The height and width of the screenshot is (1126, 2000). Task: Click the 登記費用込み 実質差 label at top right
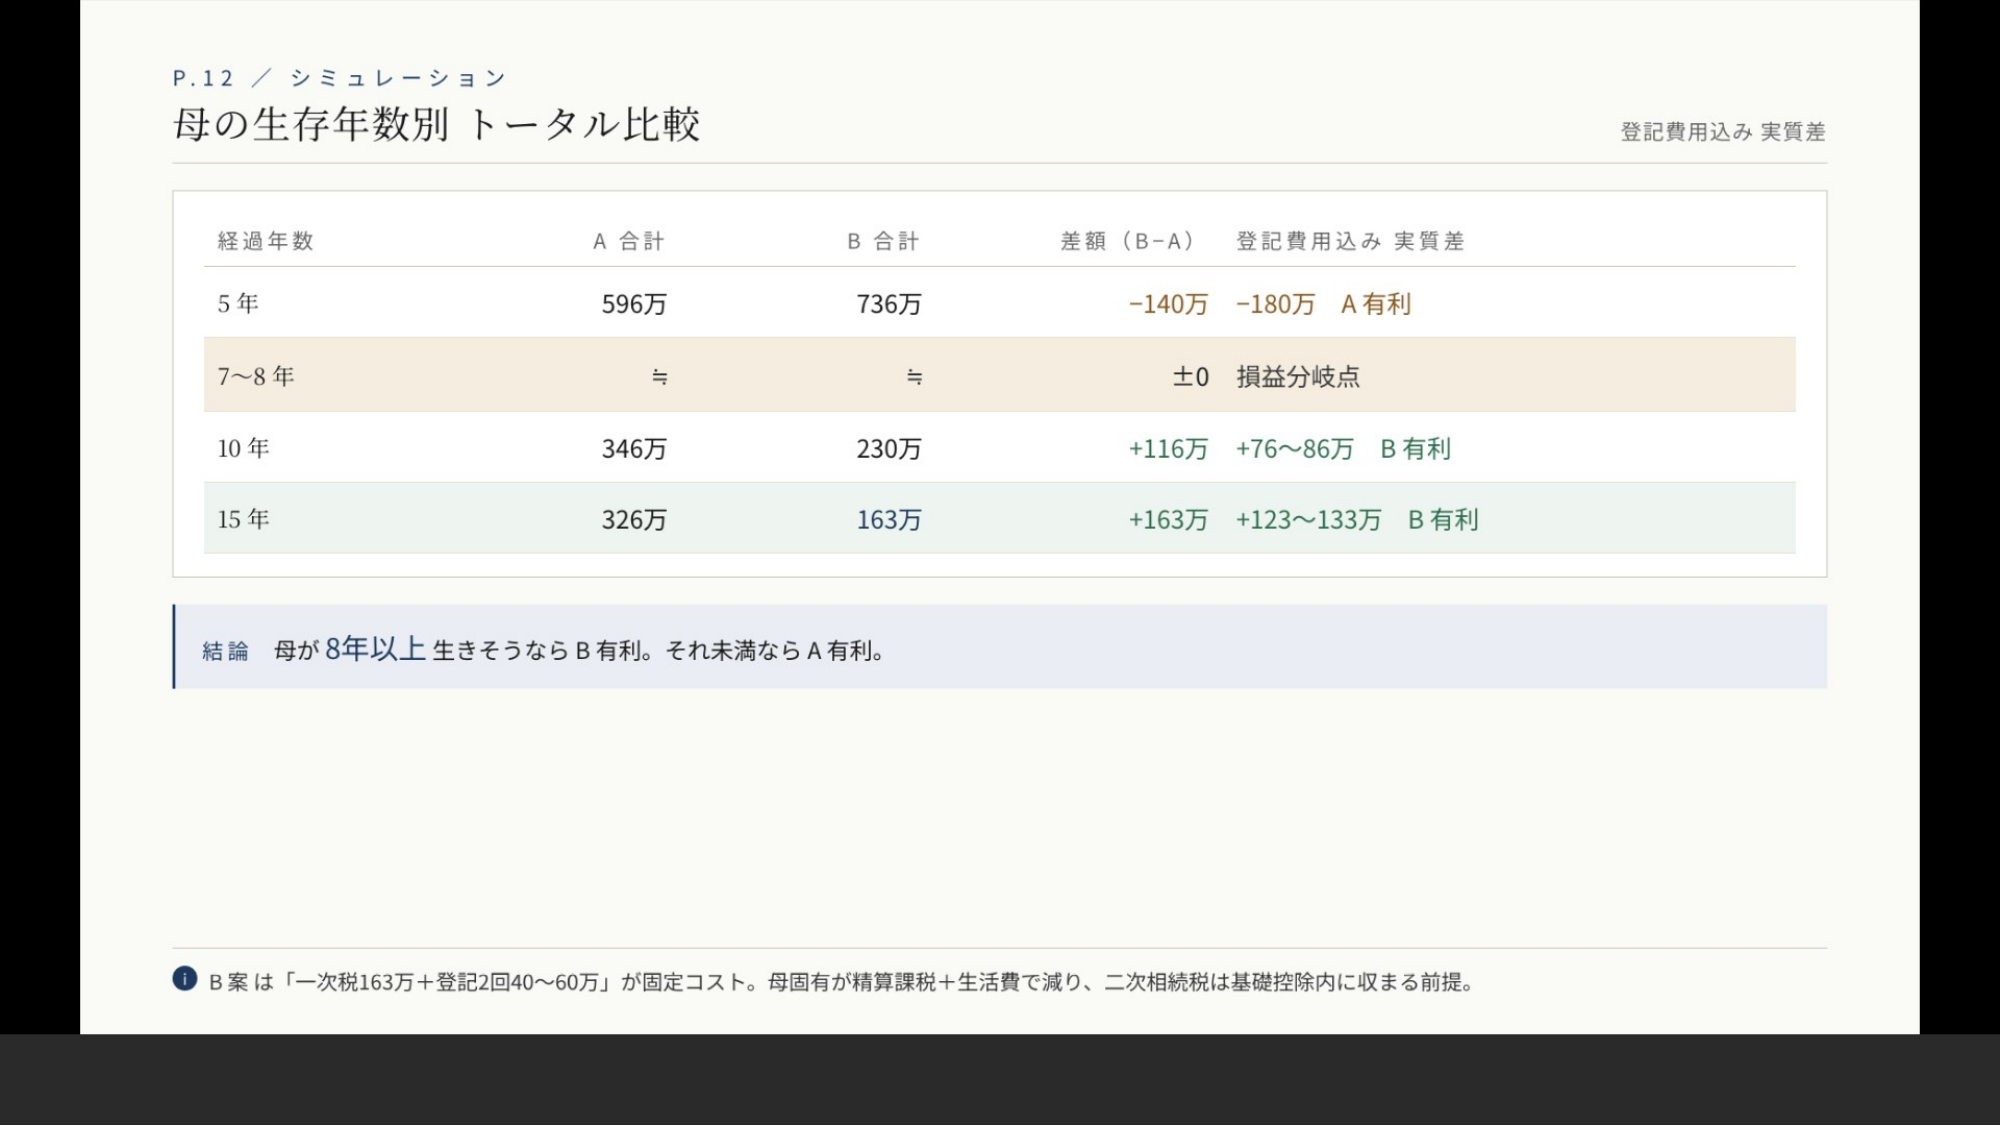click(x=1723, y=132)
